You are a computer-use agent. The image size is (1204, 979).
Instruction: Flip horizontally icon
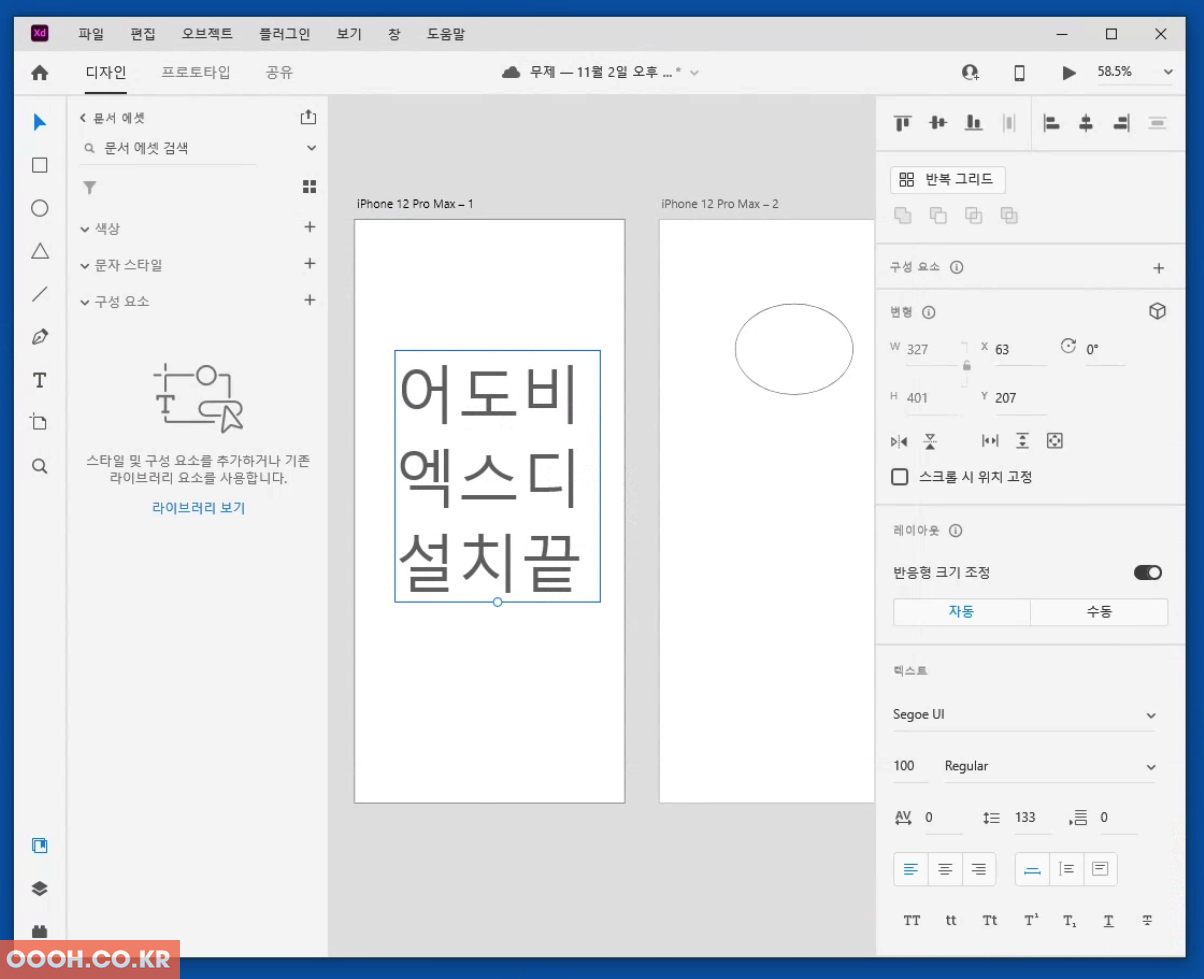899,441
